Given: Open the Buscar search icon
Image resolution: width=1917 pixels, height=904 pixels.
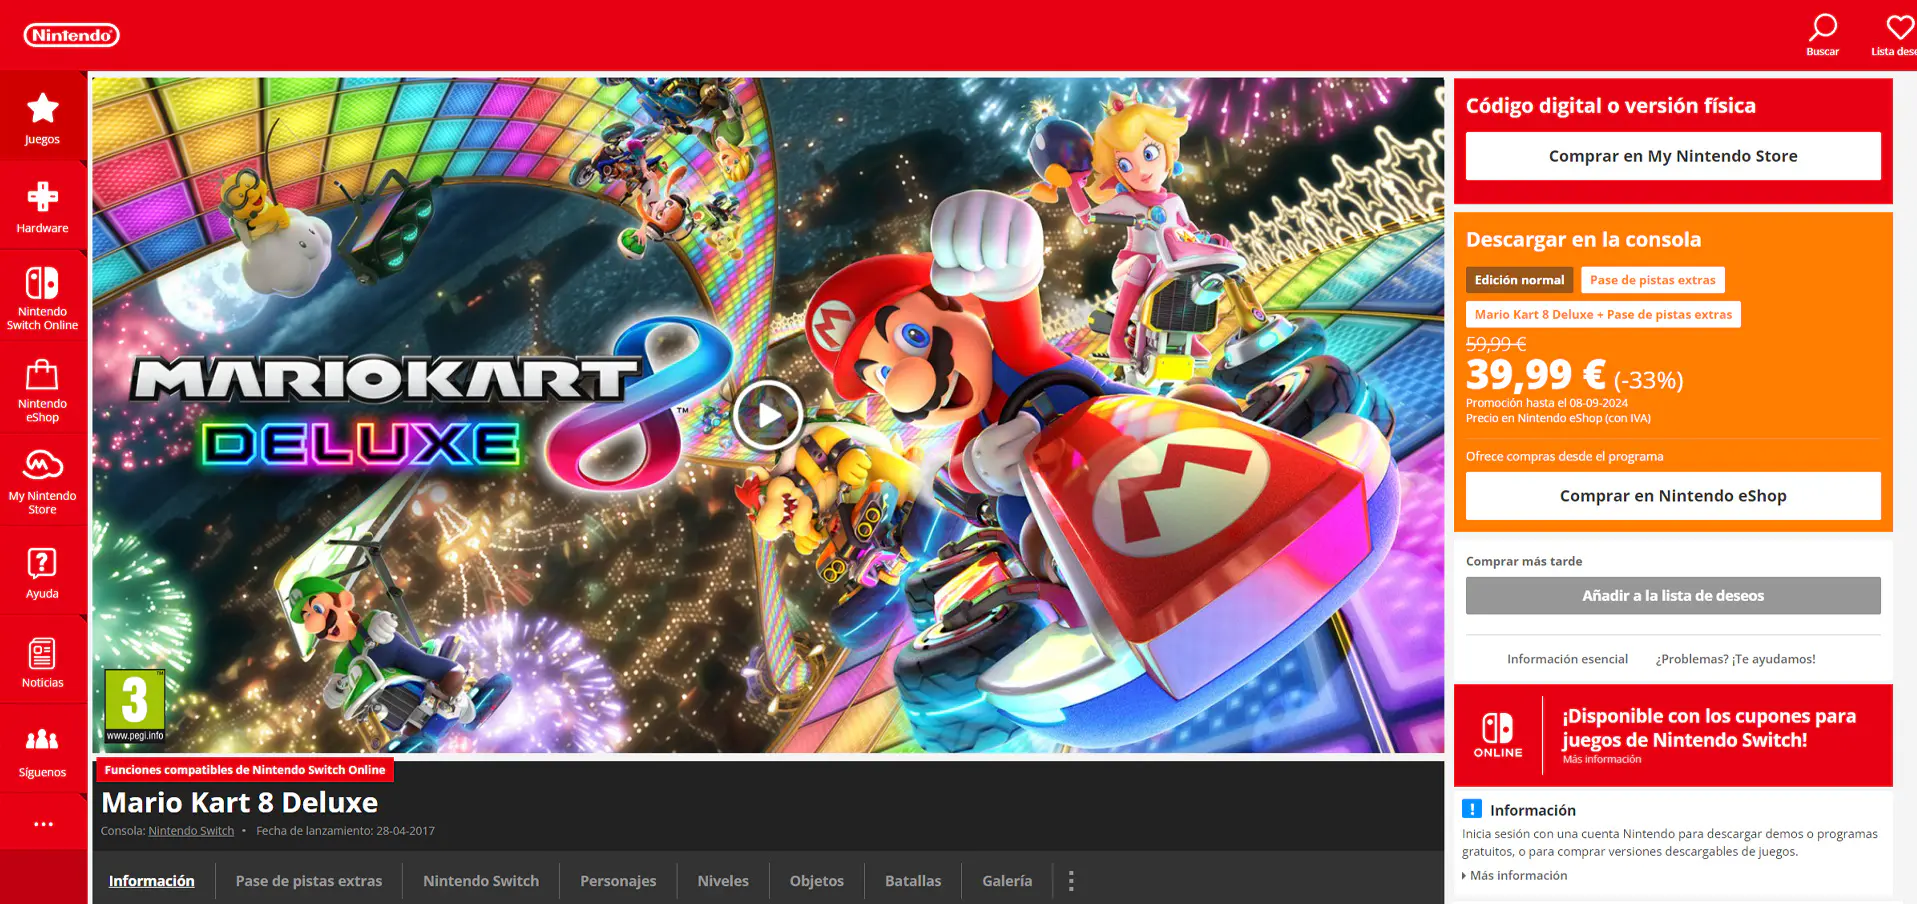Looking at the screenshot, I should [x=1822, y=34].
